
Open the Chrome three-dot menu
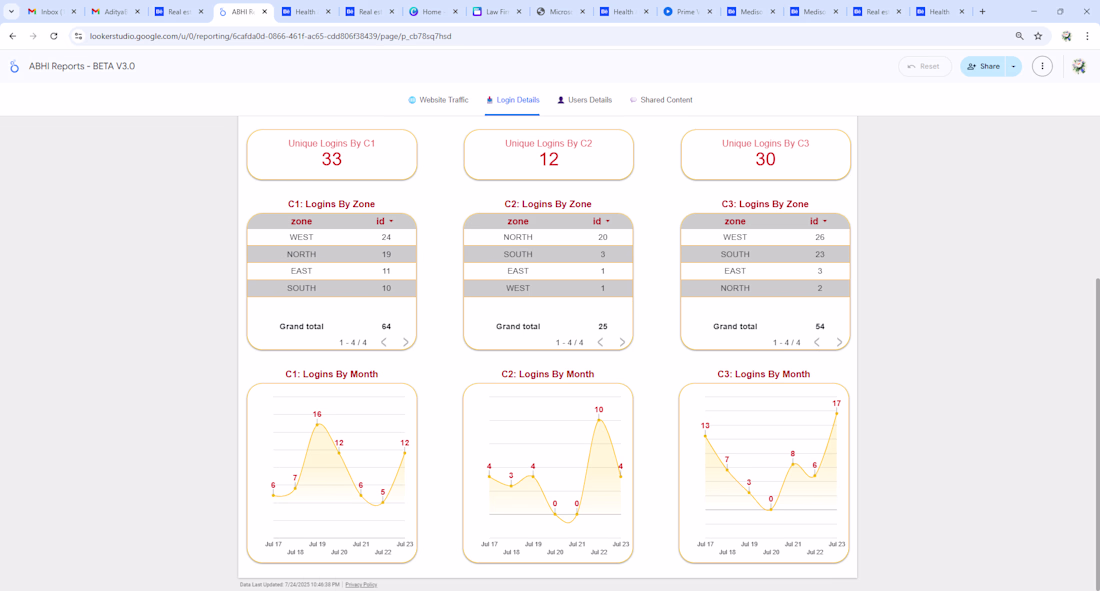pos(1087,36)
